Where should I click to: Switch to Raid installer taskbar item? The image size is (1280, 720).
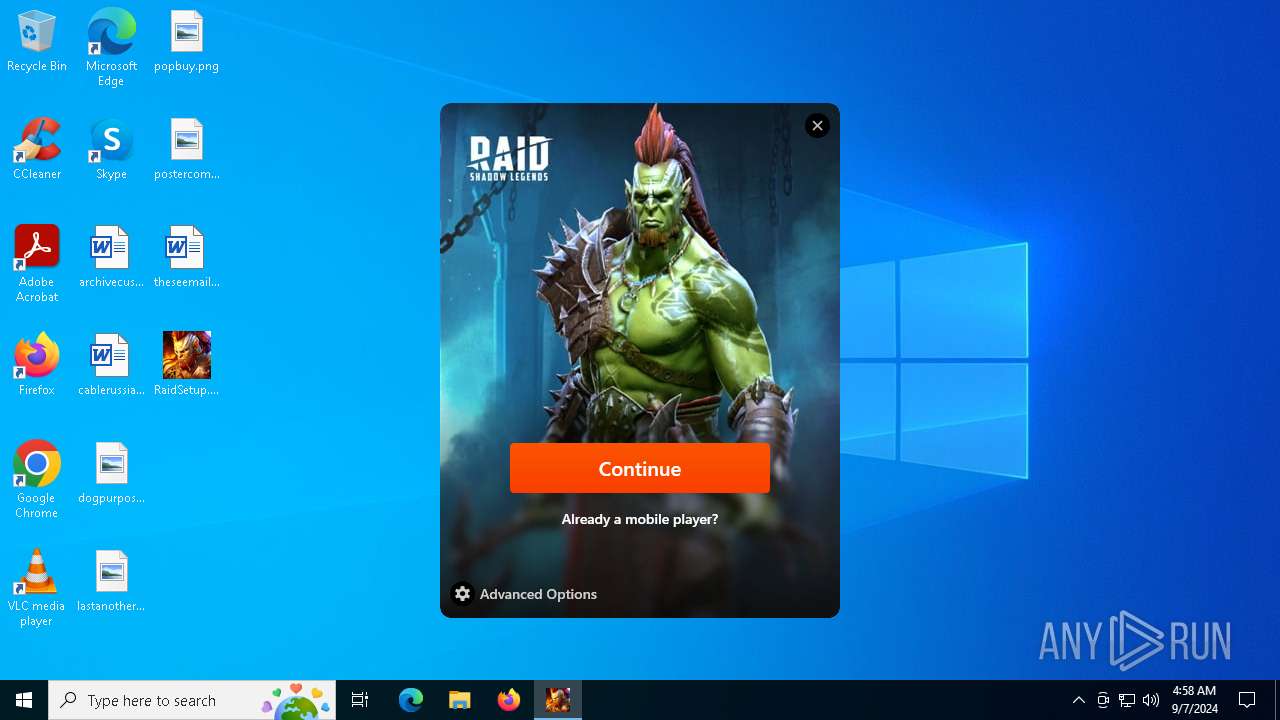558,700
